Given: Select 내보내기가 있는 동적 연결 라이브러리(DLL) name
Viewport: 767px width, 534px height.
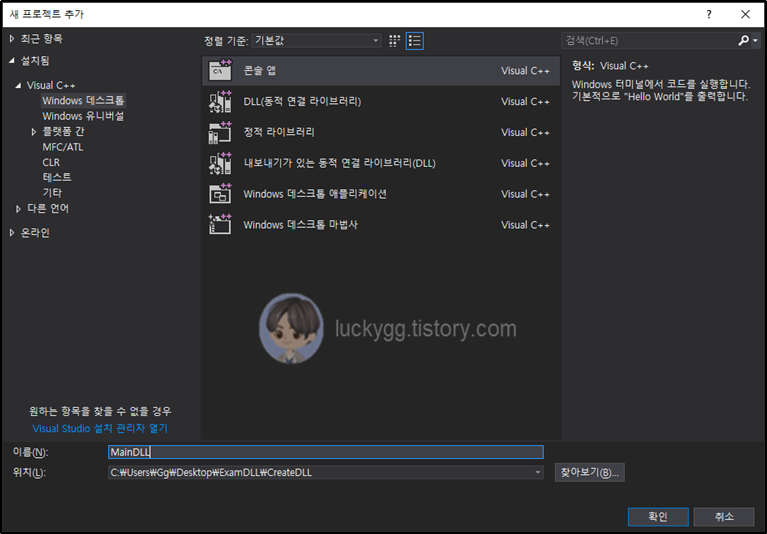Looking at the screenshot, I should 339,163.
